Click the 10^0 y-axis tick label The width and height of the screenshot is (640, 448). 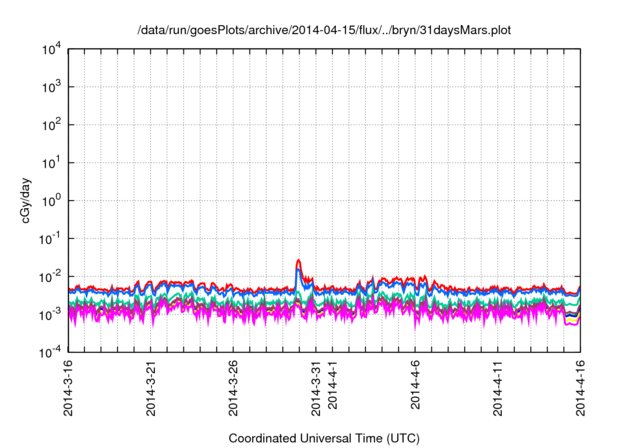pos(51,201)
